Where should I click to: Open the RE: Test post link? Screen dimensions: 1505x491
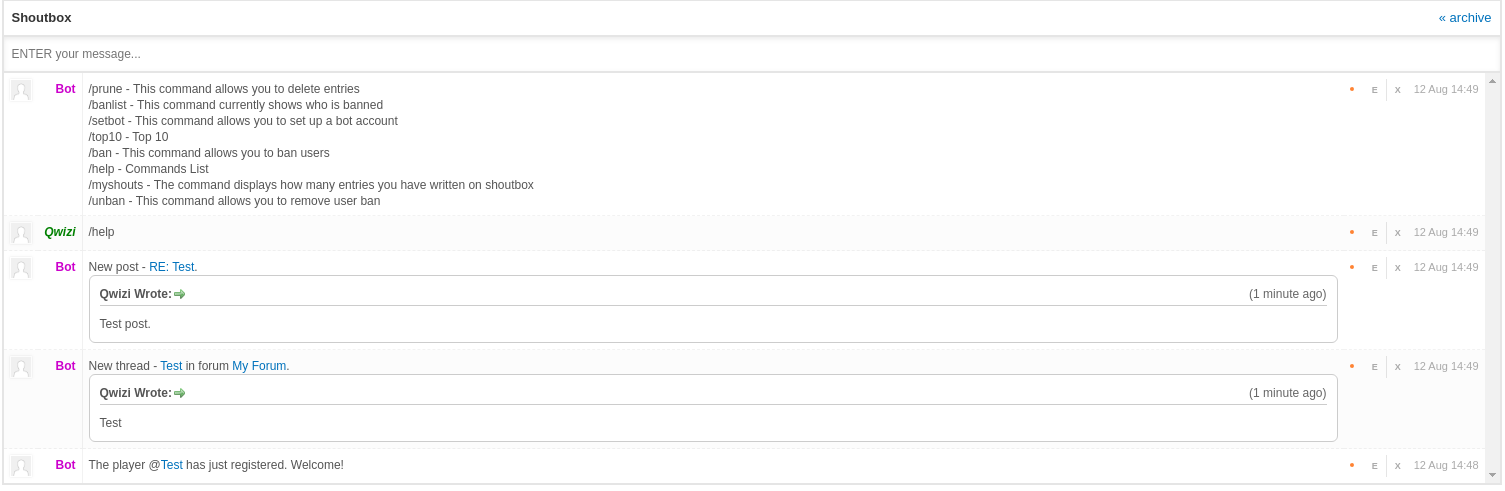tap(172, 267)
